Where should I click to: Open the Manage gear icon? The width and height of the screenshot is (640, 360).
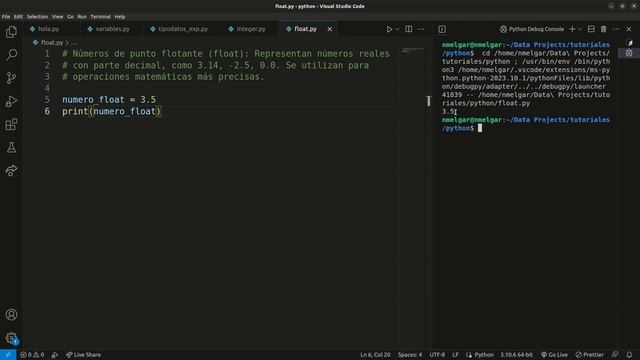point(11,338)
